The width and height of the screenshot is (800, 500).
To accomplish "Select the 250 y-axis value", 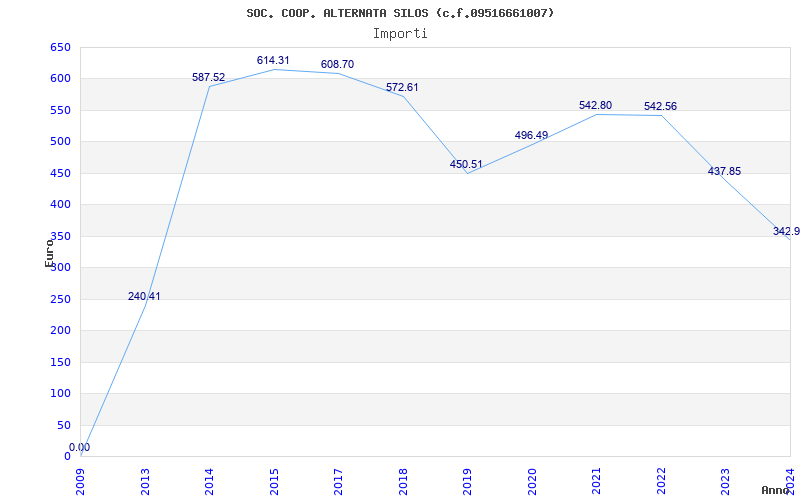I will [60, 299].
